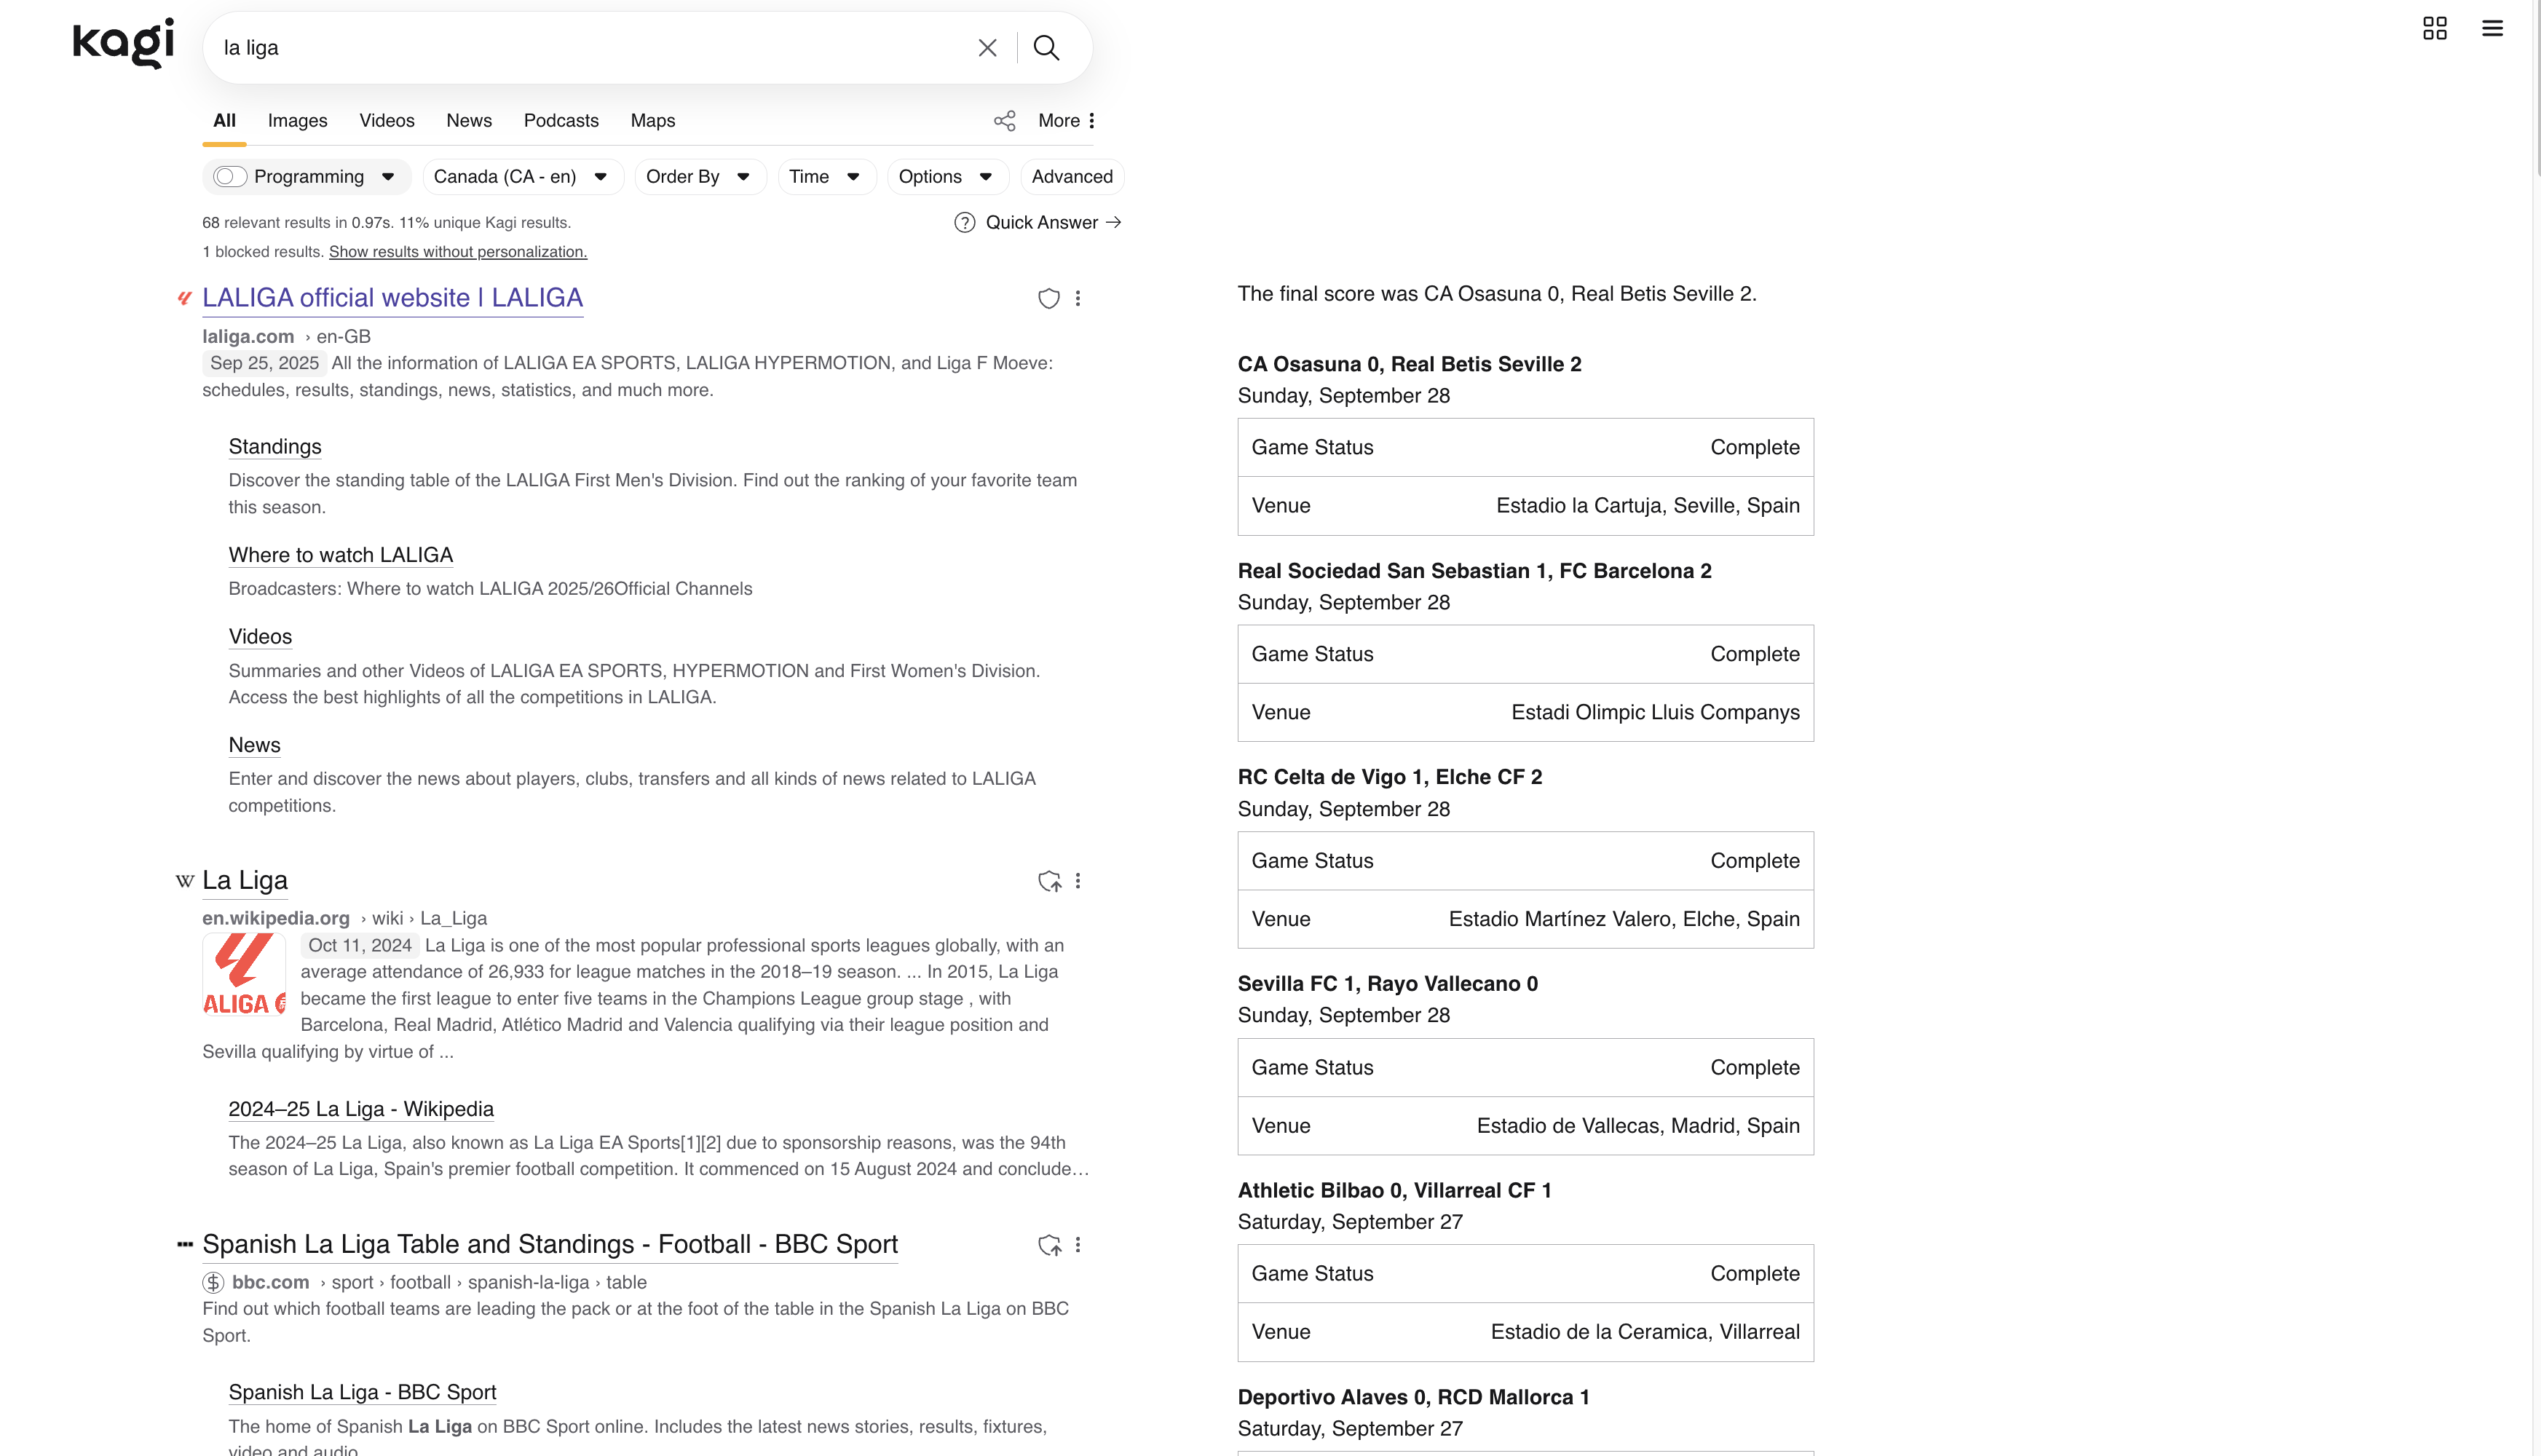Click the Advanced search button
This screenshot has height=1456, width=2541.
[x=1071, y=177]
